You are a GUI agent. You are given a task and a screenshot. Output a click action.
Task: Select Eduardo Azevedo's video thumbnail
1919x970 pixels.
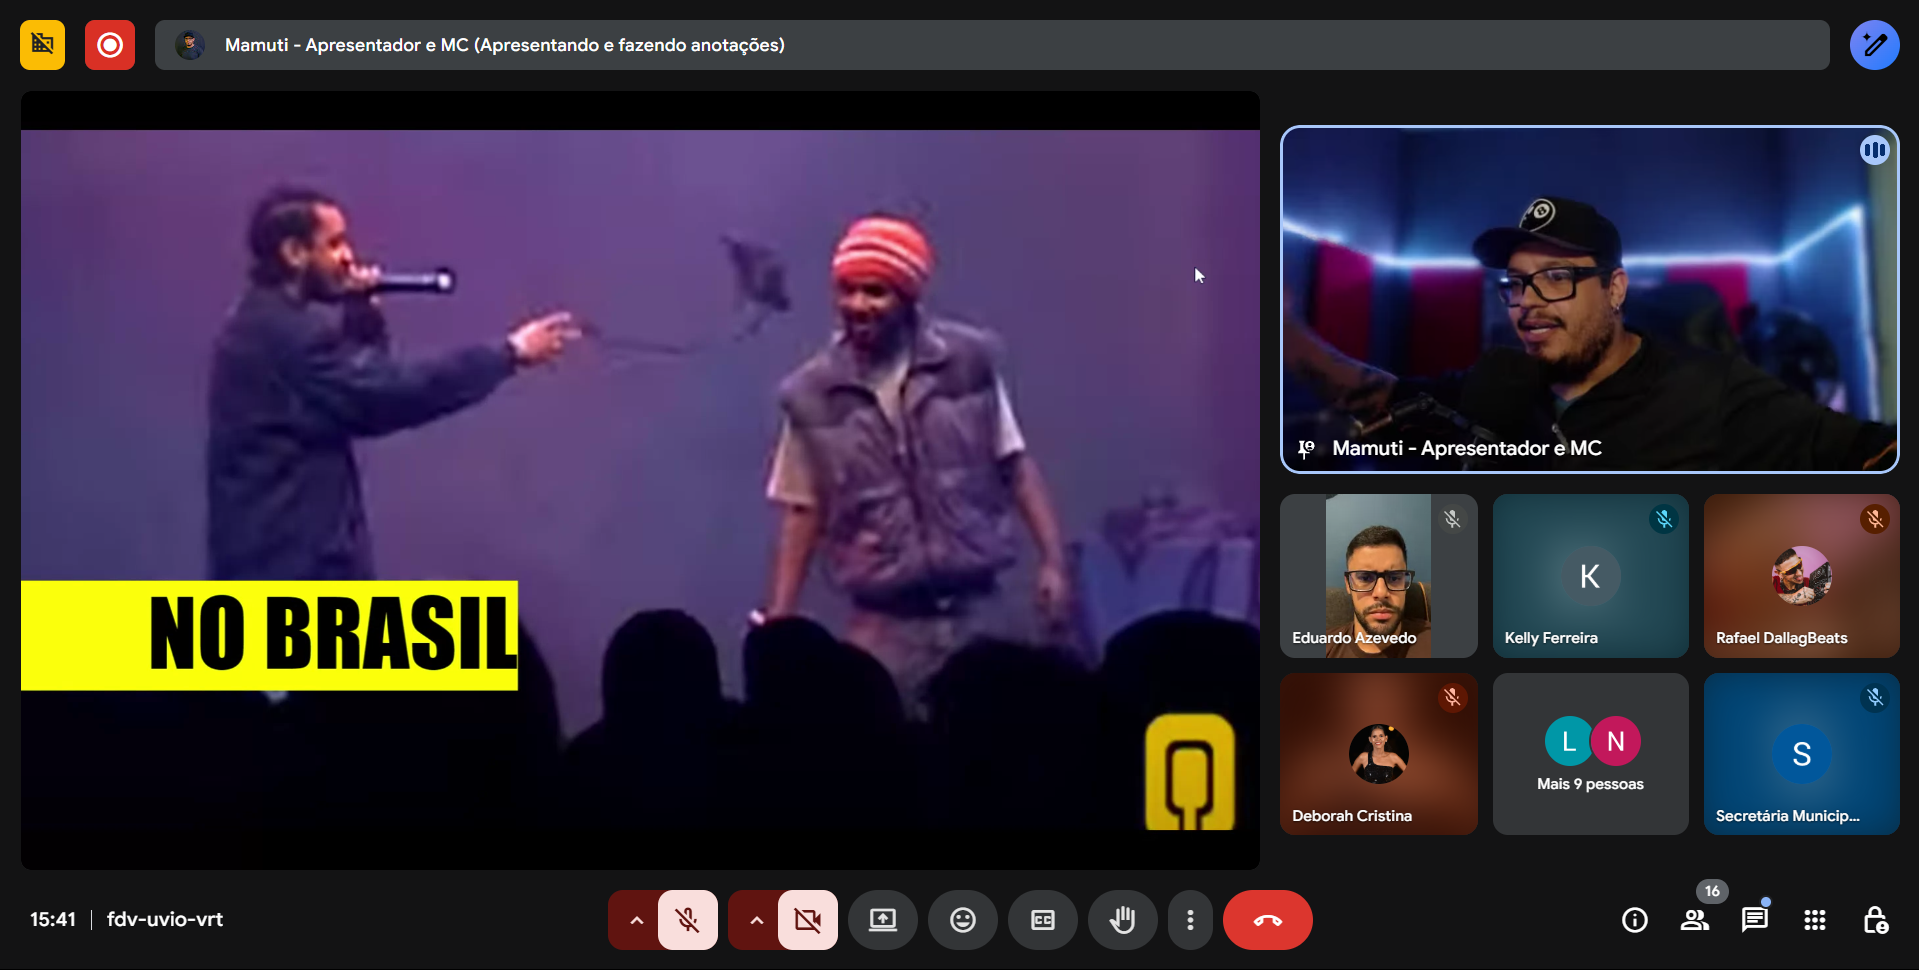pyautogui.click(x=1378, y=576)
